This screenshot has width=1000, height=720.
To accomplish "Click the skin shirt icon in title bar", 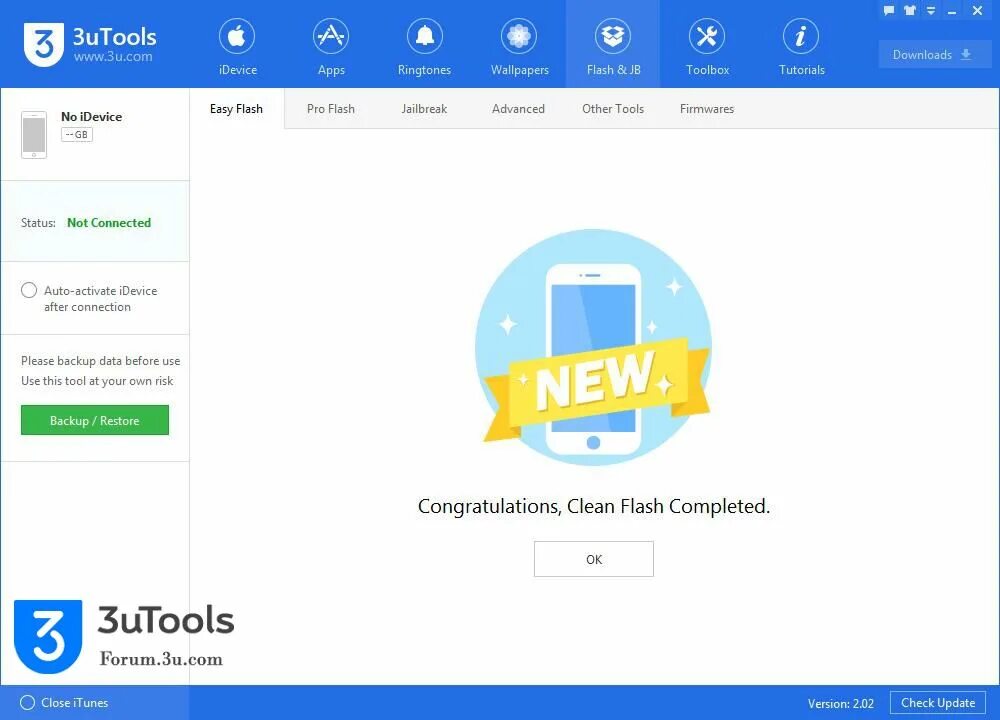I will tap(910, 10).
